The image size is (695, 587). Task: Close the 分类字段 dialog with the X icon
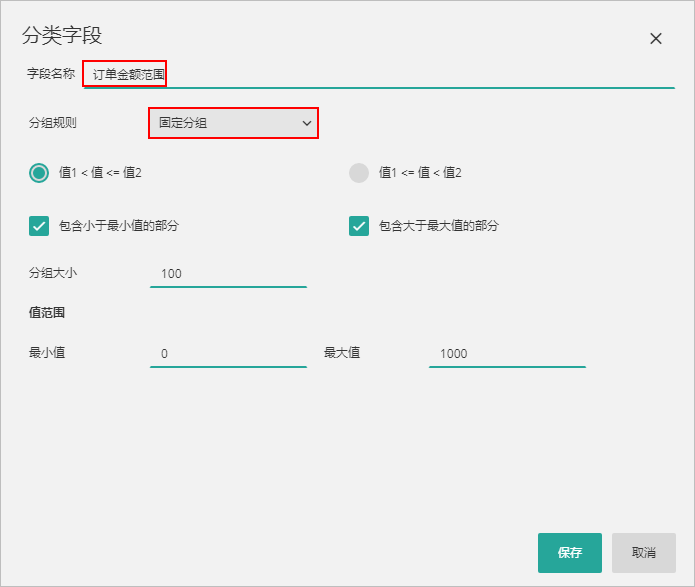coord(656,39)
